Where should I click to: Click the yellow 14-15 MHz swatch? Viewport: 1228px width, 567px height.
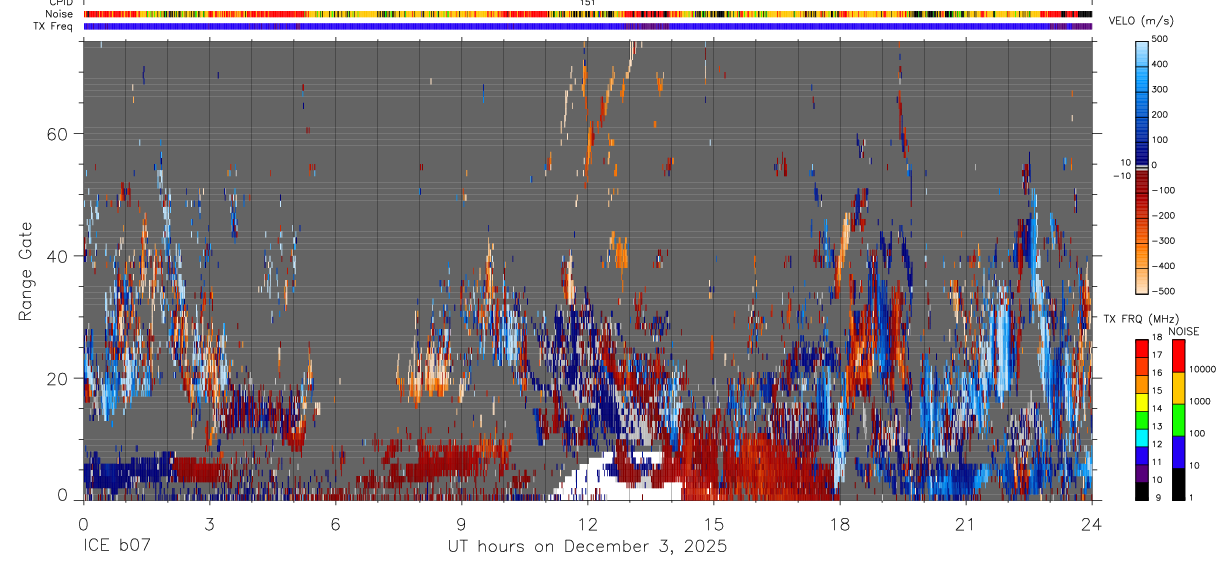[x=1142, y=401]
